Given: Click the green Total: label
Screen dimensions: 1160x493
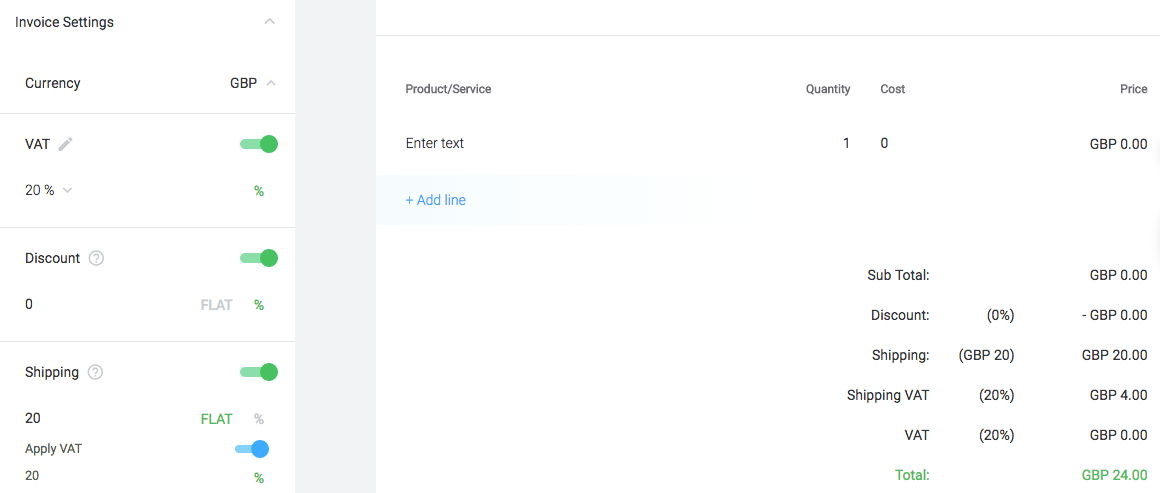Looking at the screenshot, I should coord(912,475).
